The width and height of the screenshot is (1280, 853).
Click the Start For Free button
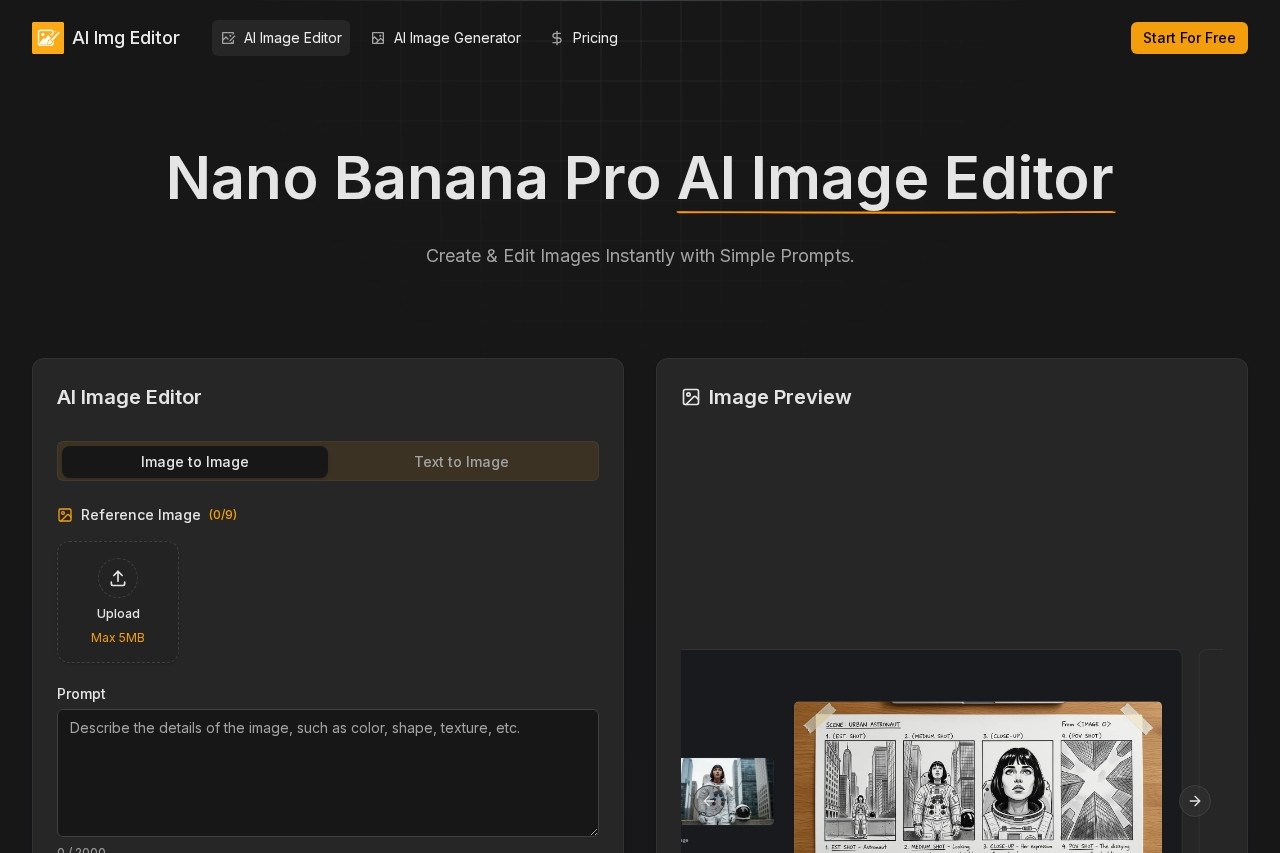[1189, 38]
